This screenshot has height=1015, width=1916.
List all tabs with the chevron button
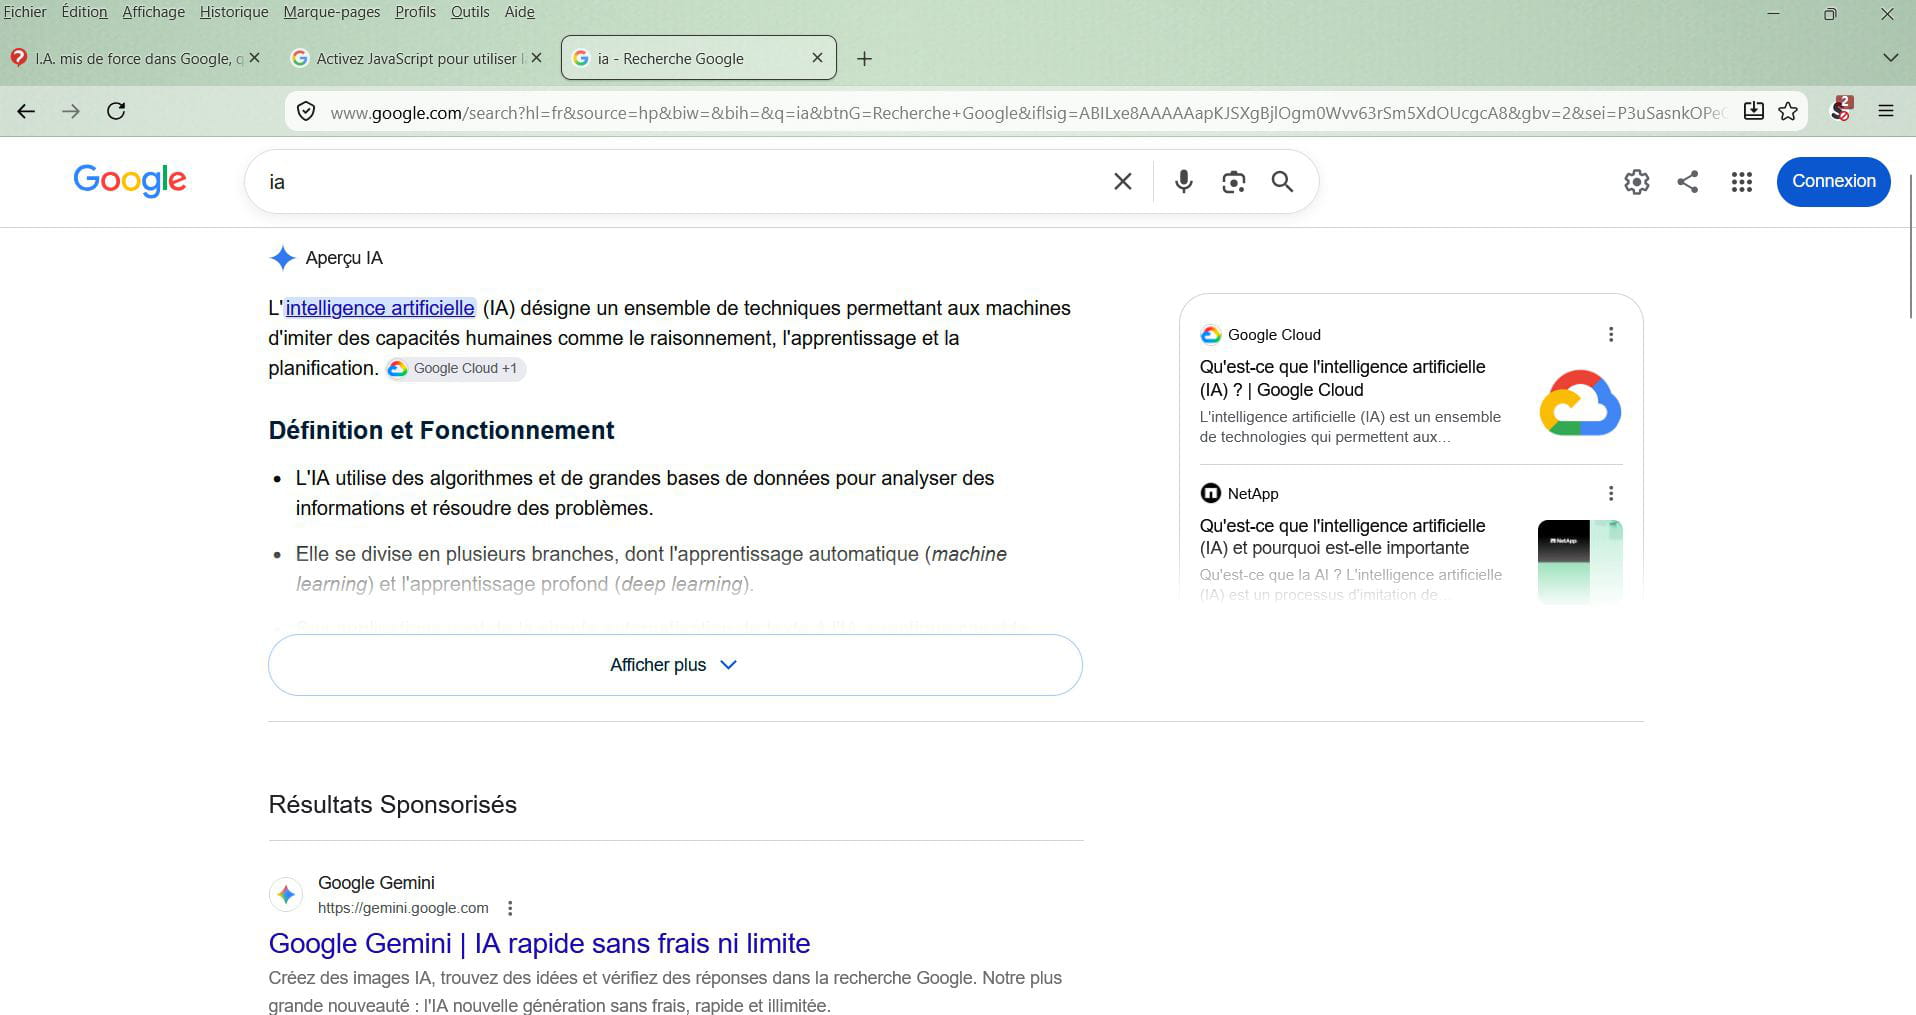(1890, 58)
